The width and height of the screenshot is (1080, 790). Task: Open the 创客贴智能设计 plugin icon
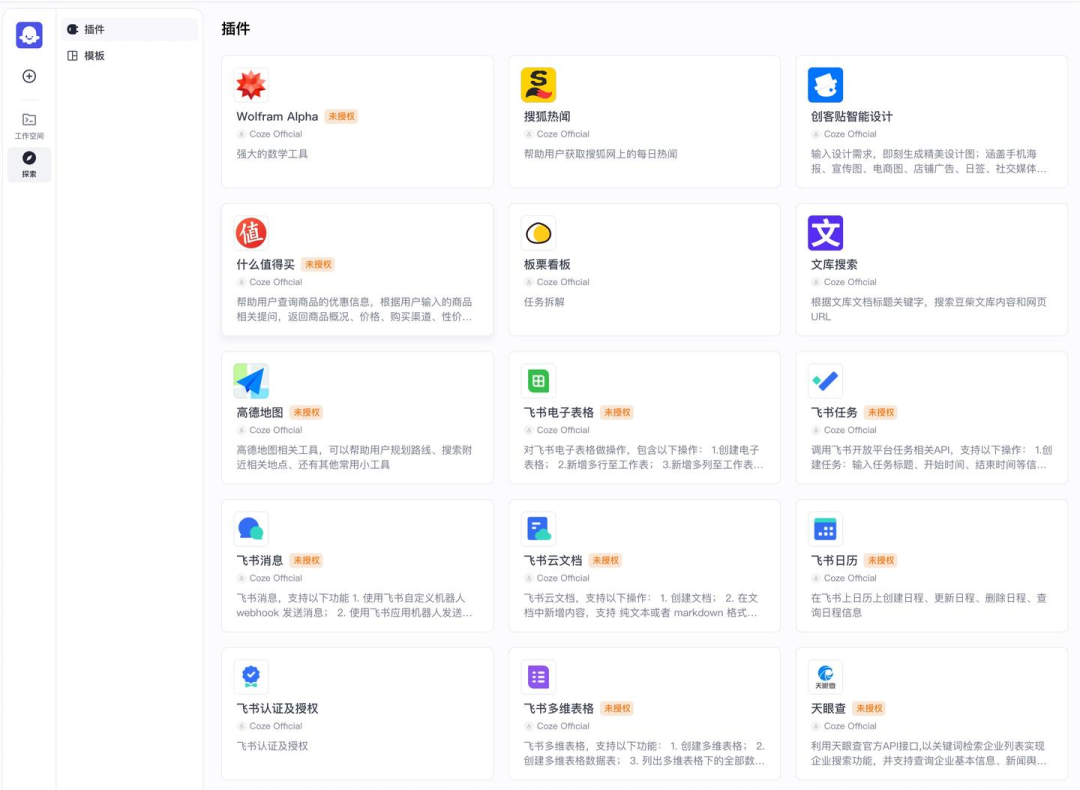point(826,84)
